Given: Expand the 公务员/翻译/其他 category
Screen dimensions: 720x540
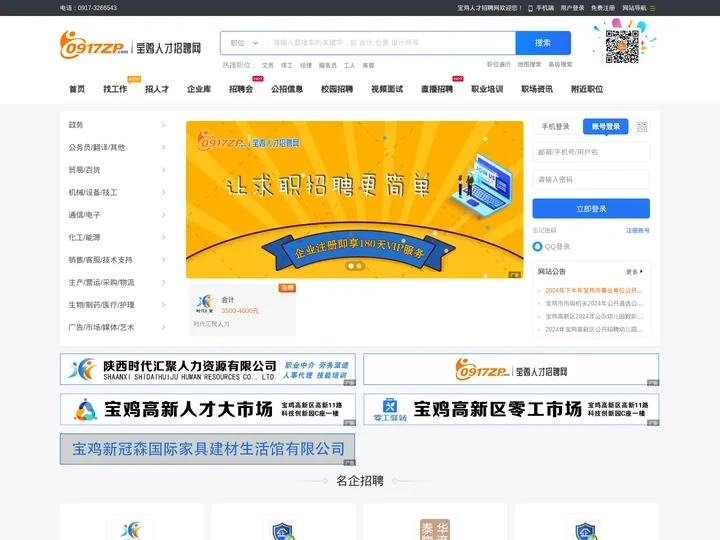Looking at the screenshot, I should tap(117, 147).
